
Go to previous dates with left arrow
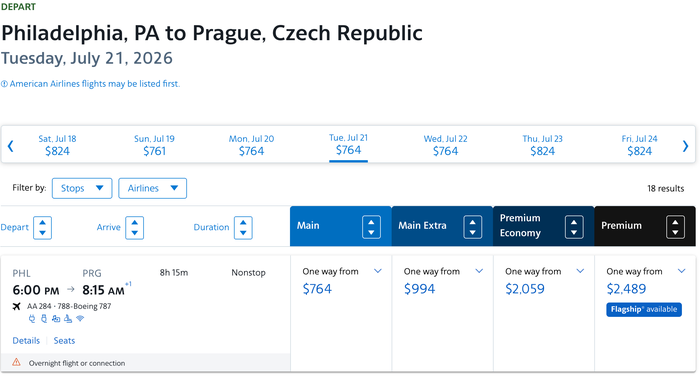(11, 146)
